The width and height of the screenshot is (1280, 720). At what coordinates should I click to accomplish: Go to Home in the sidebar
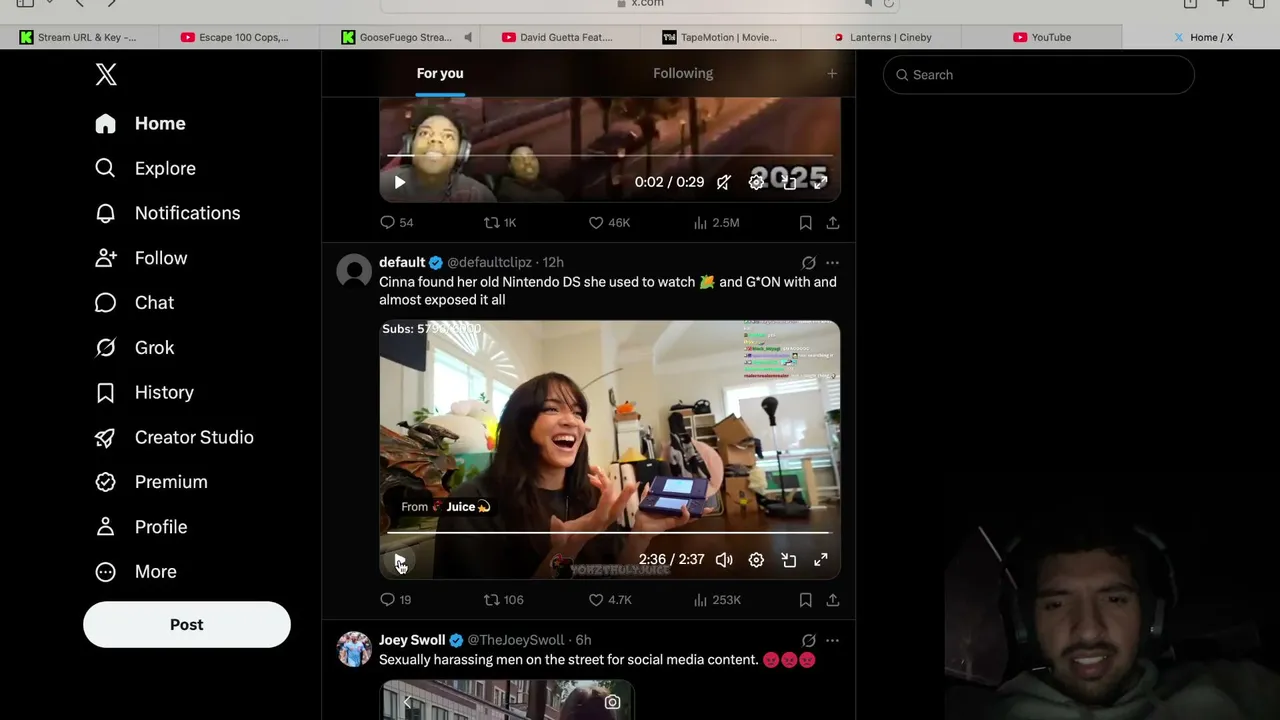tap(140, 123)
